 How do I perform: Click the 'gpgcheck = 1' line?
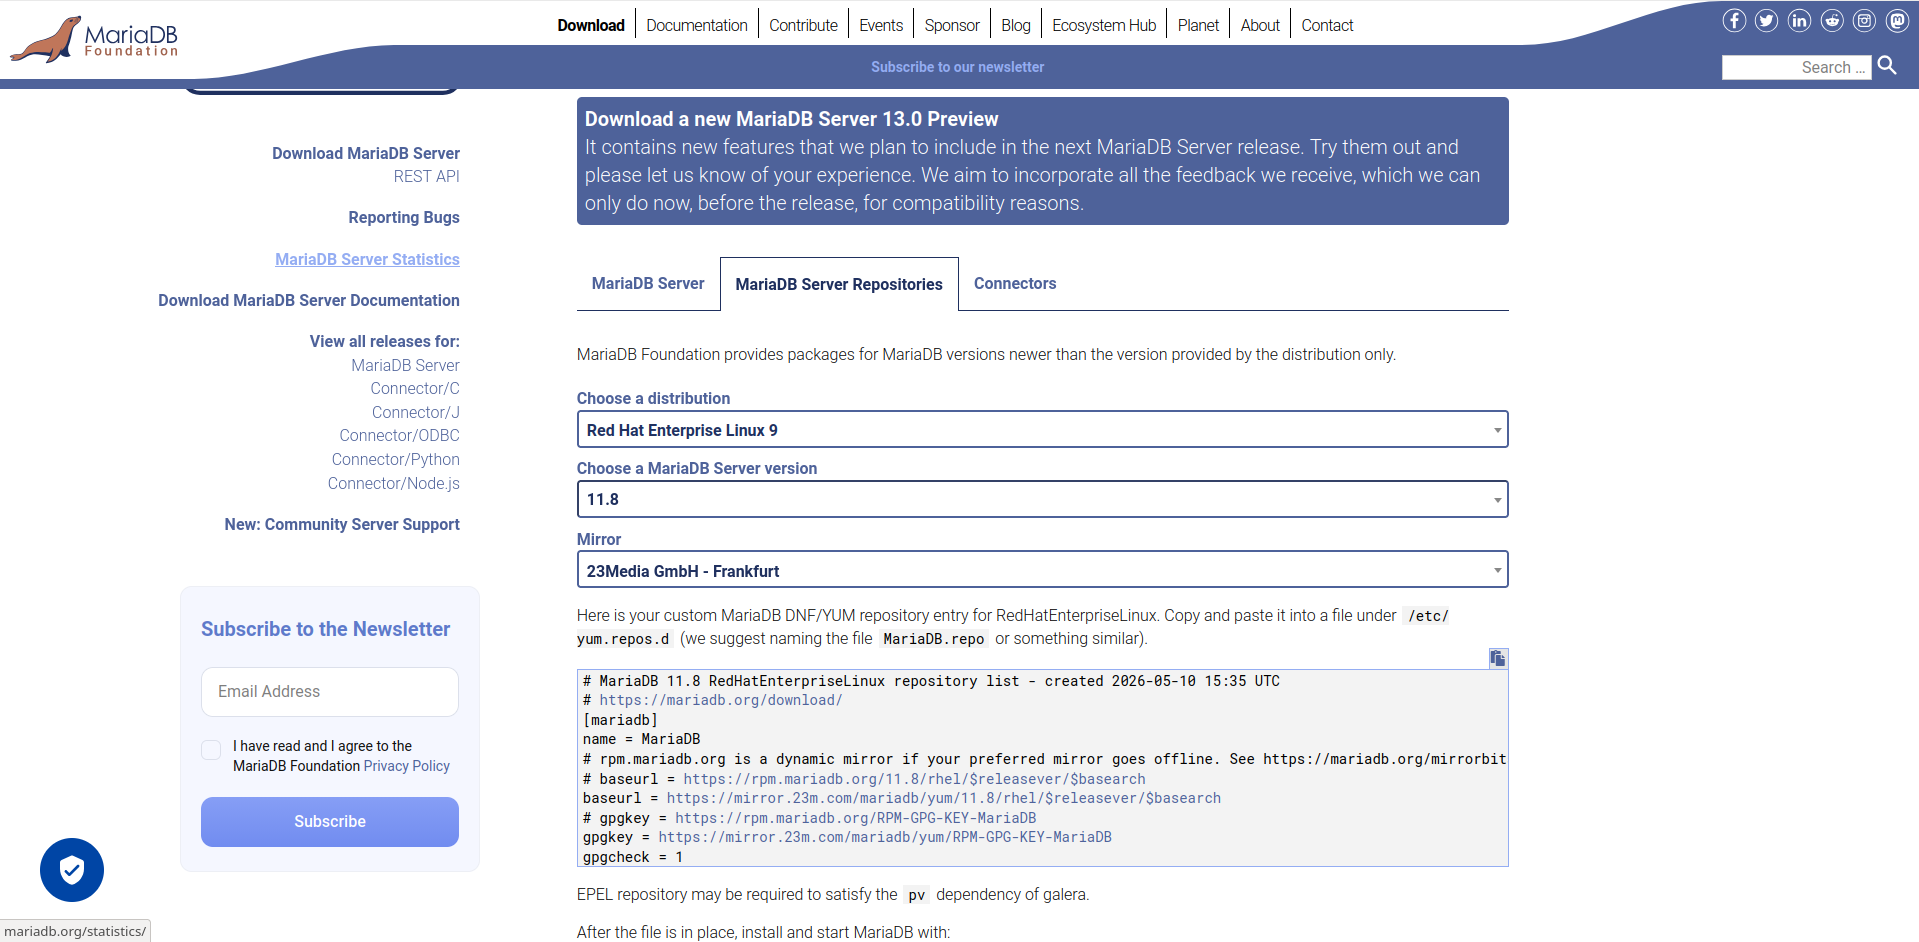pyautogui.click(x=633, y=857)
